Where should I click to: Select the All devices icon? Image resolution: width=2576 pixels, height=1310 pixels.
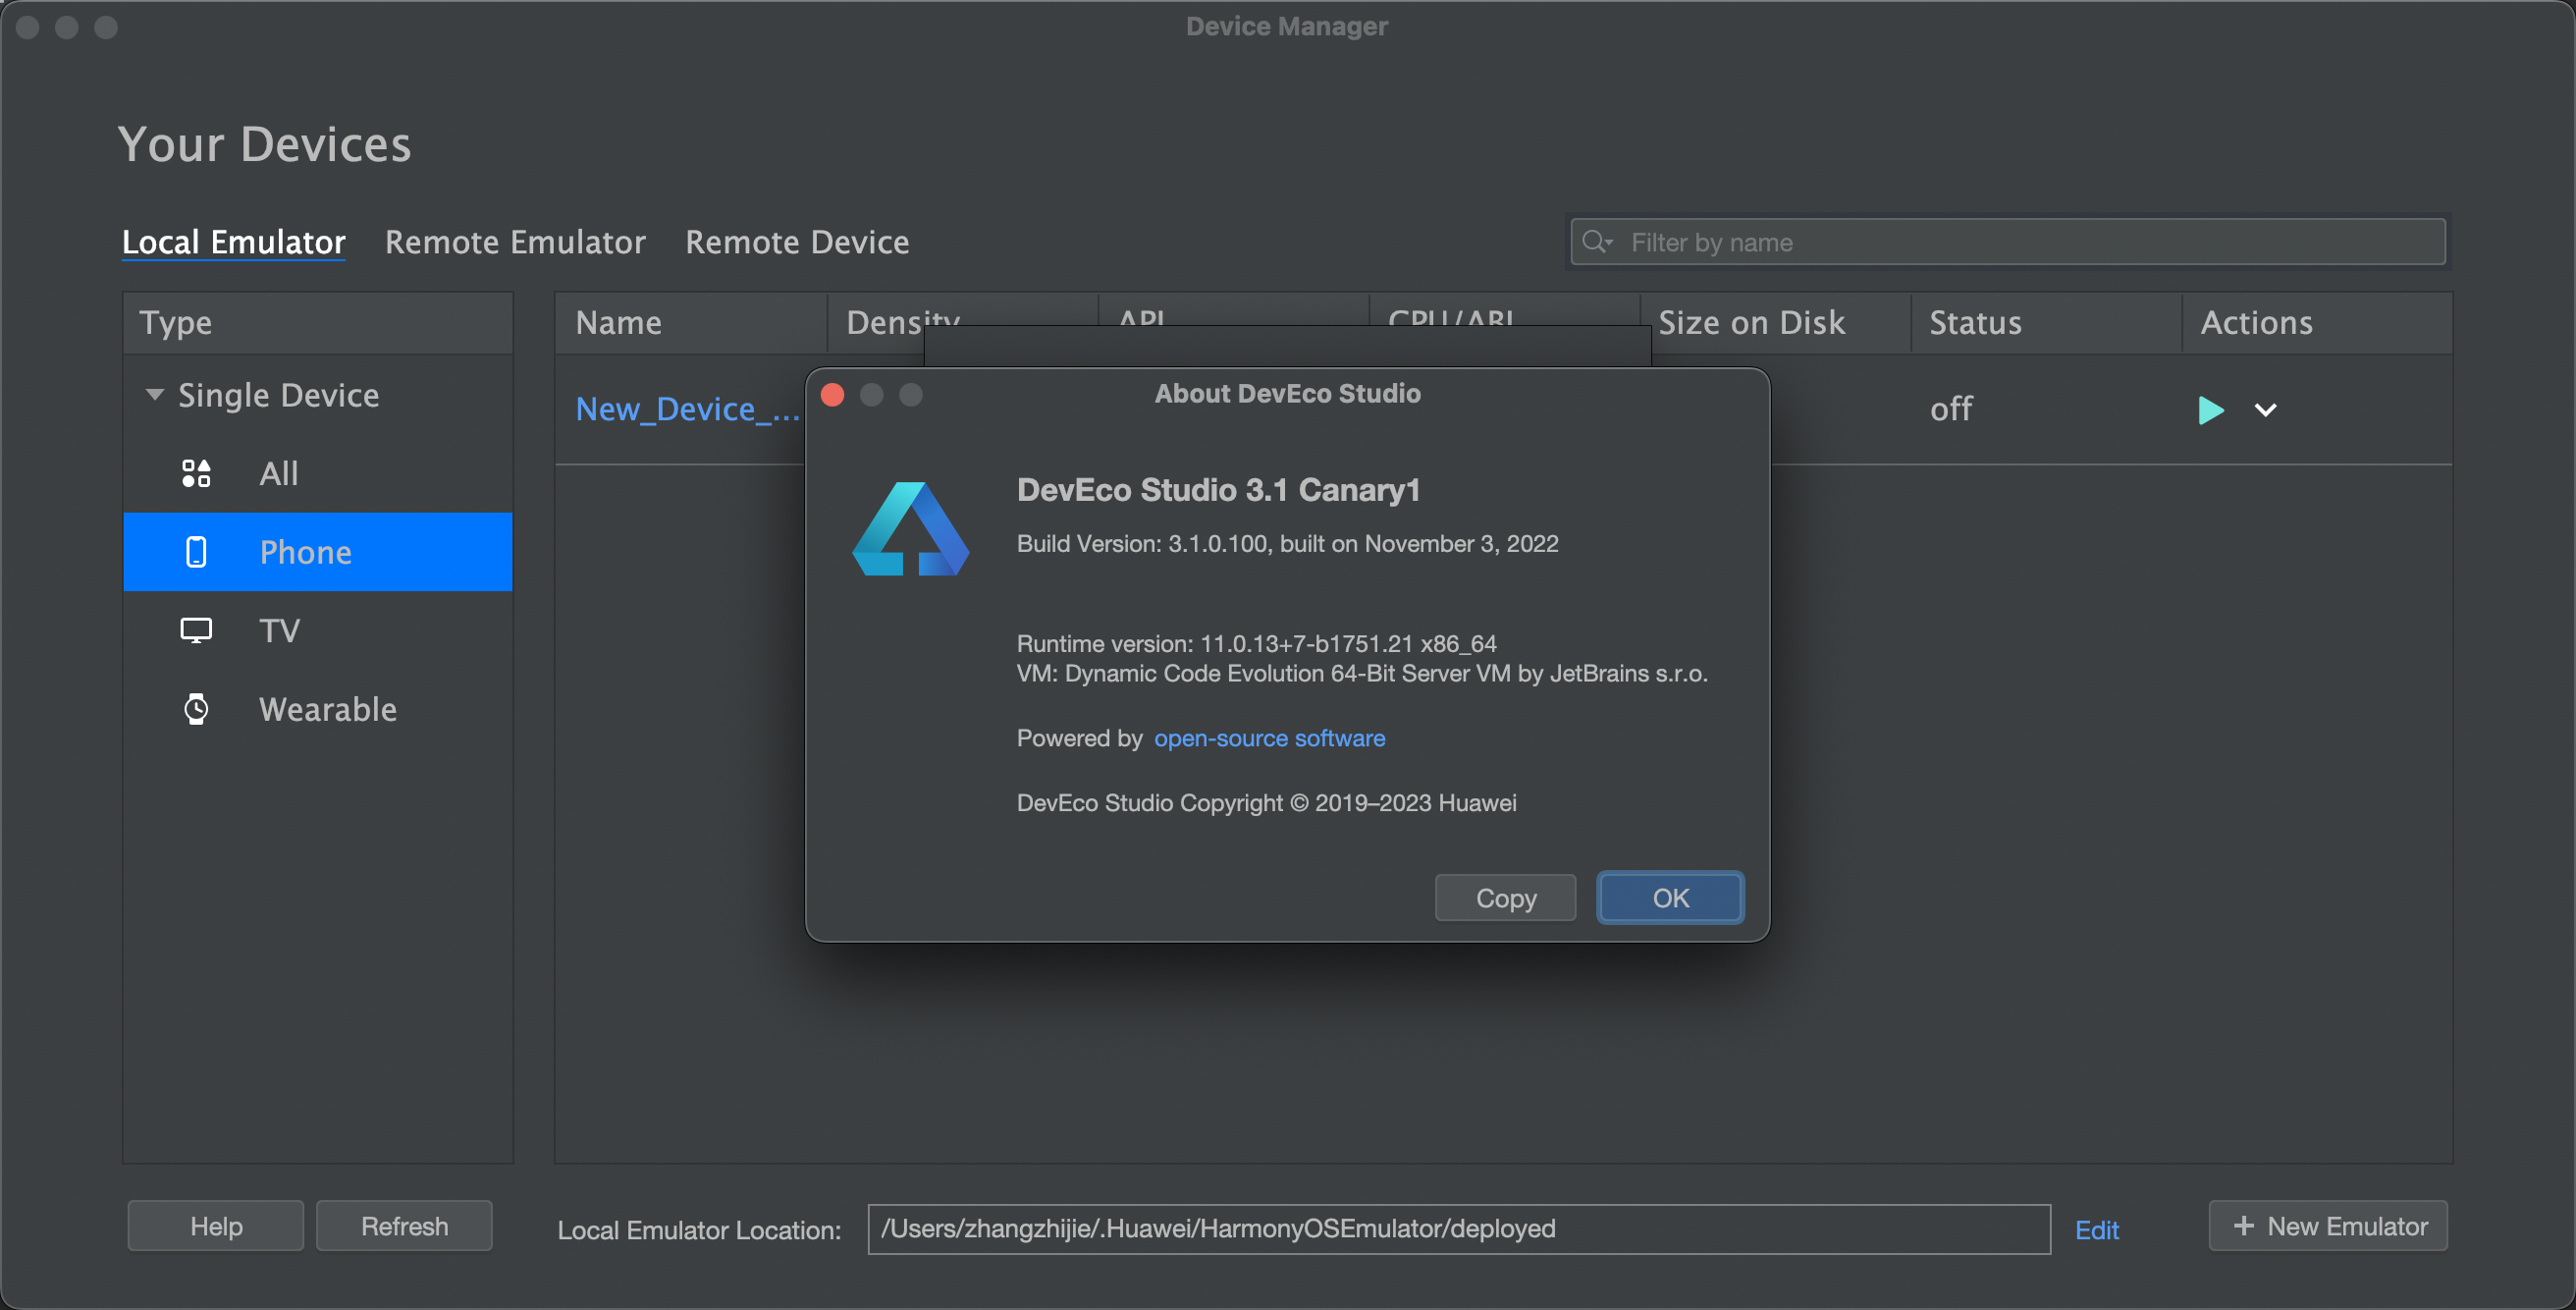click(x=196, y=473)
